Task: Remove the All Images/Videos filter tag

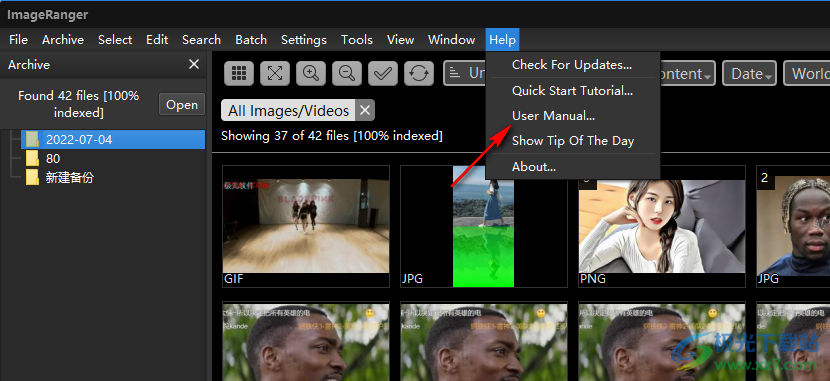Action: [365, 110]
